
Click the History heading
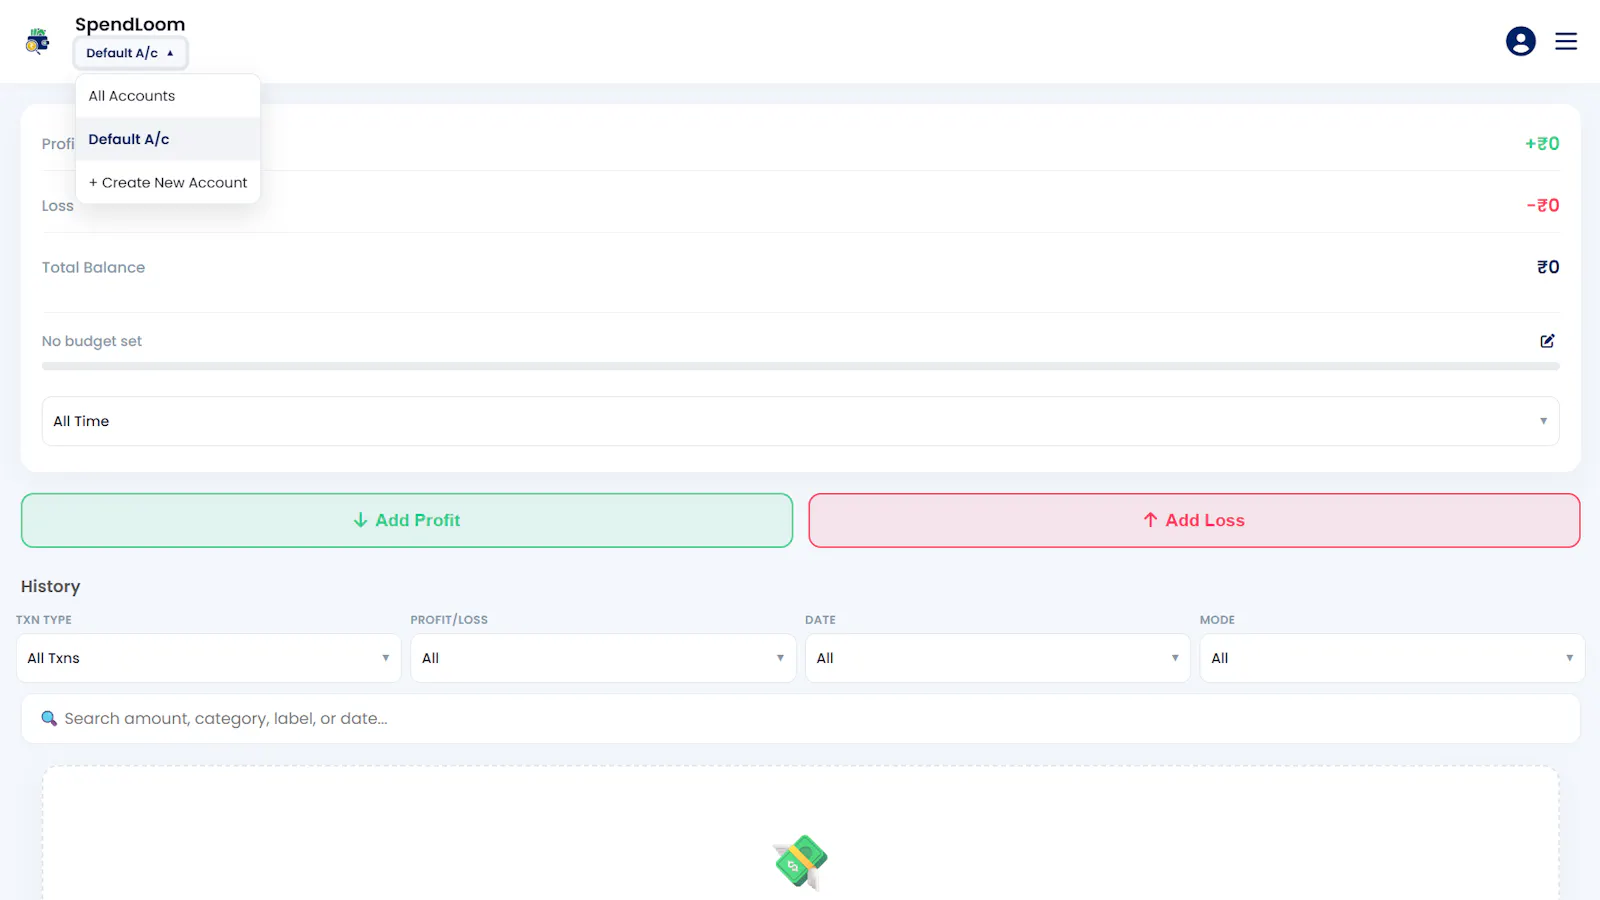(50, 586)
